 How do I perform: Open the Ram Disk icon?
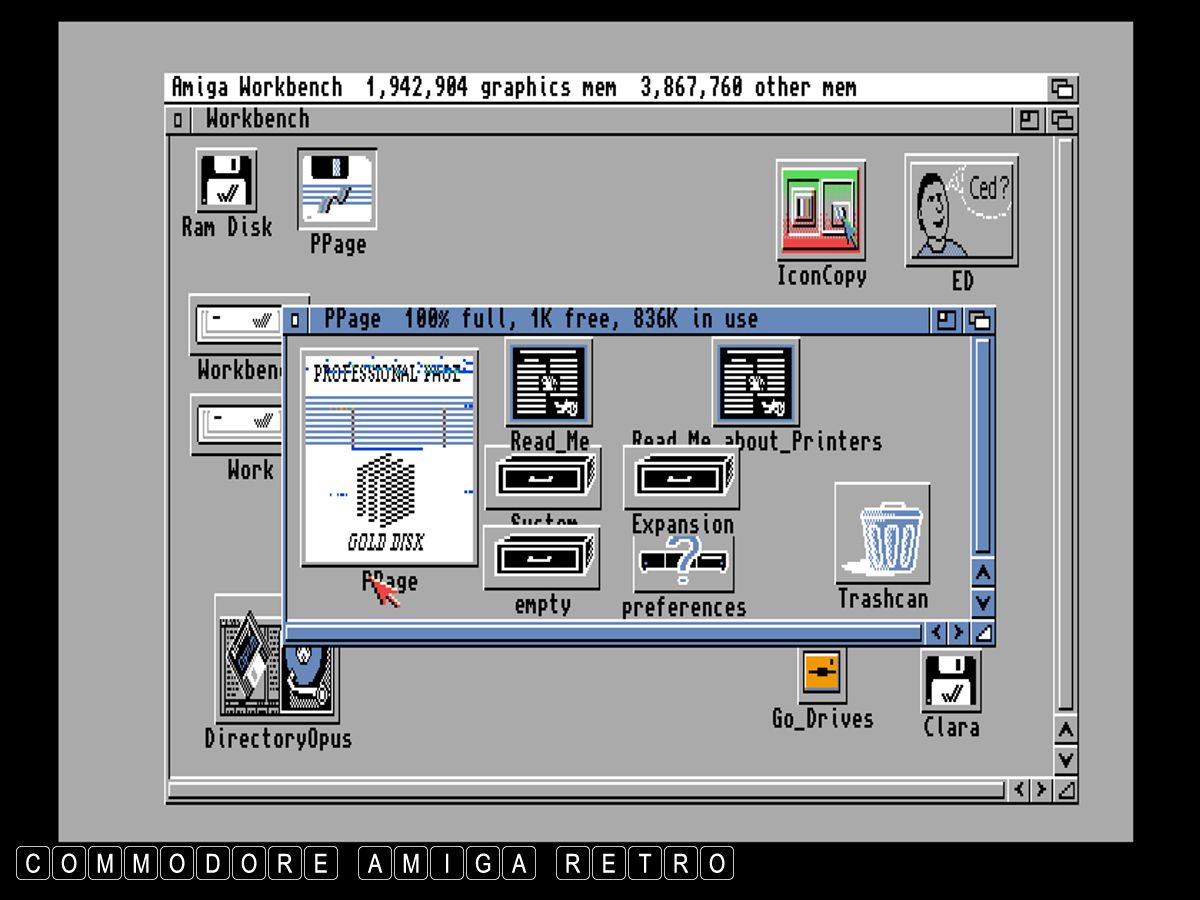point(226,181)
